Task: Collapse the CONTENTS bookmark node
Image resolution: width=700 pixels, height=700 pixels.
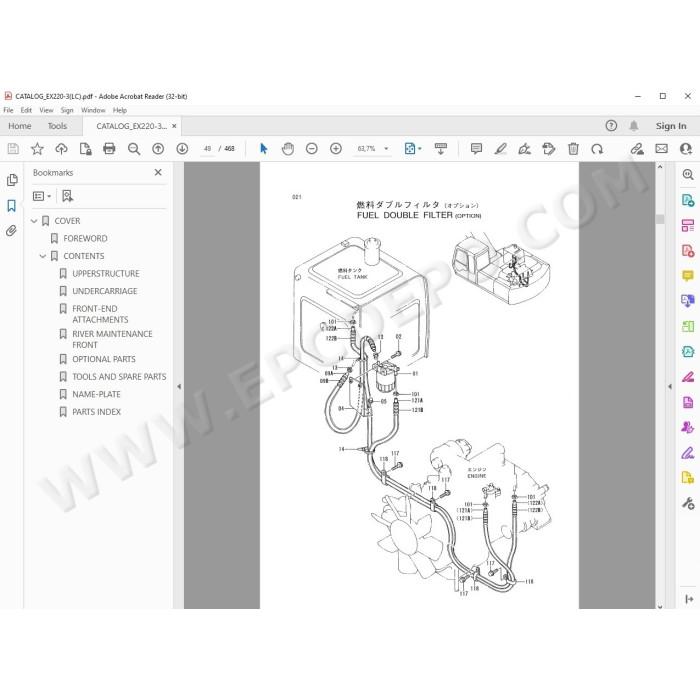Action: tap(43, 256)
